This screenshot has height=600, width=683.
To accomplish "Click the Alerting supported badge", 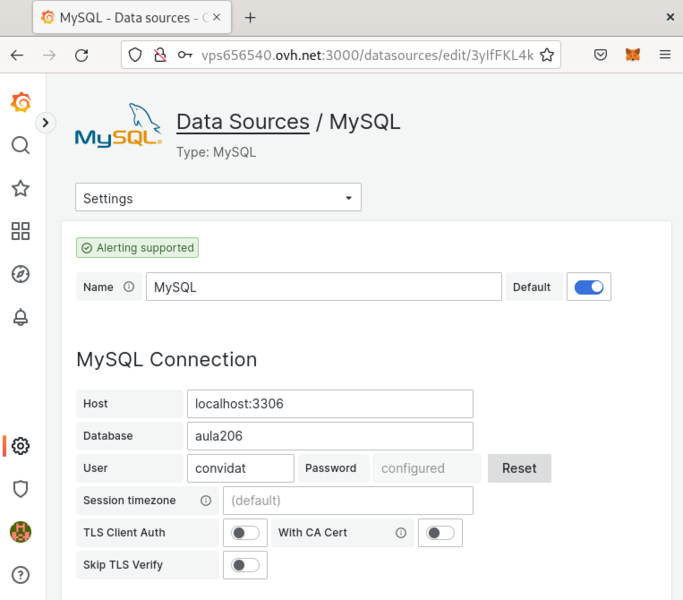I will click(137, 247).
